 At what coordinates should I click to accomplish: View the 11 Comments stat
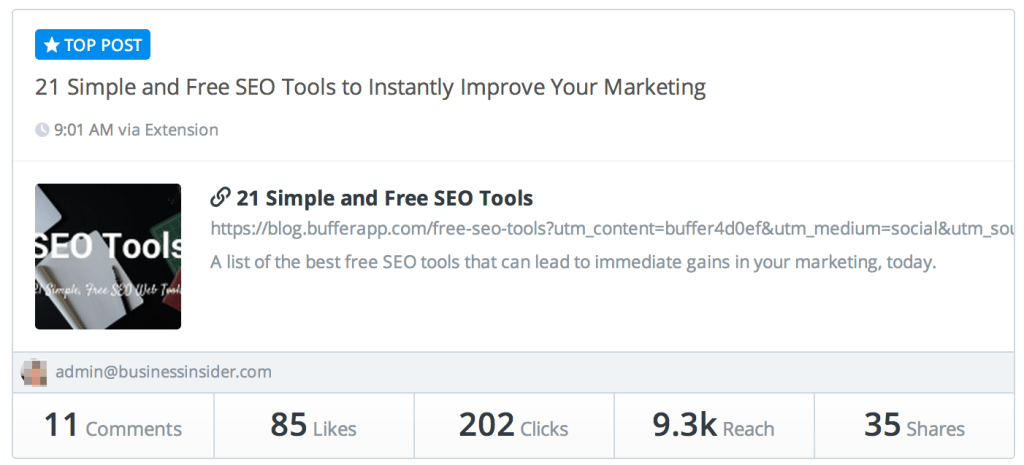coord(113,426)
